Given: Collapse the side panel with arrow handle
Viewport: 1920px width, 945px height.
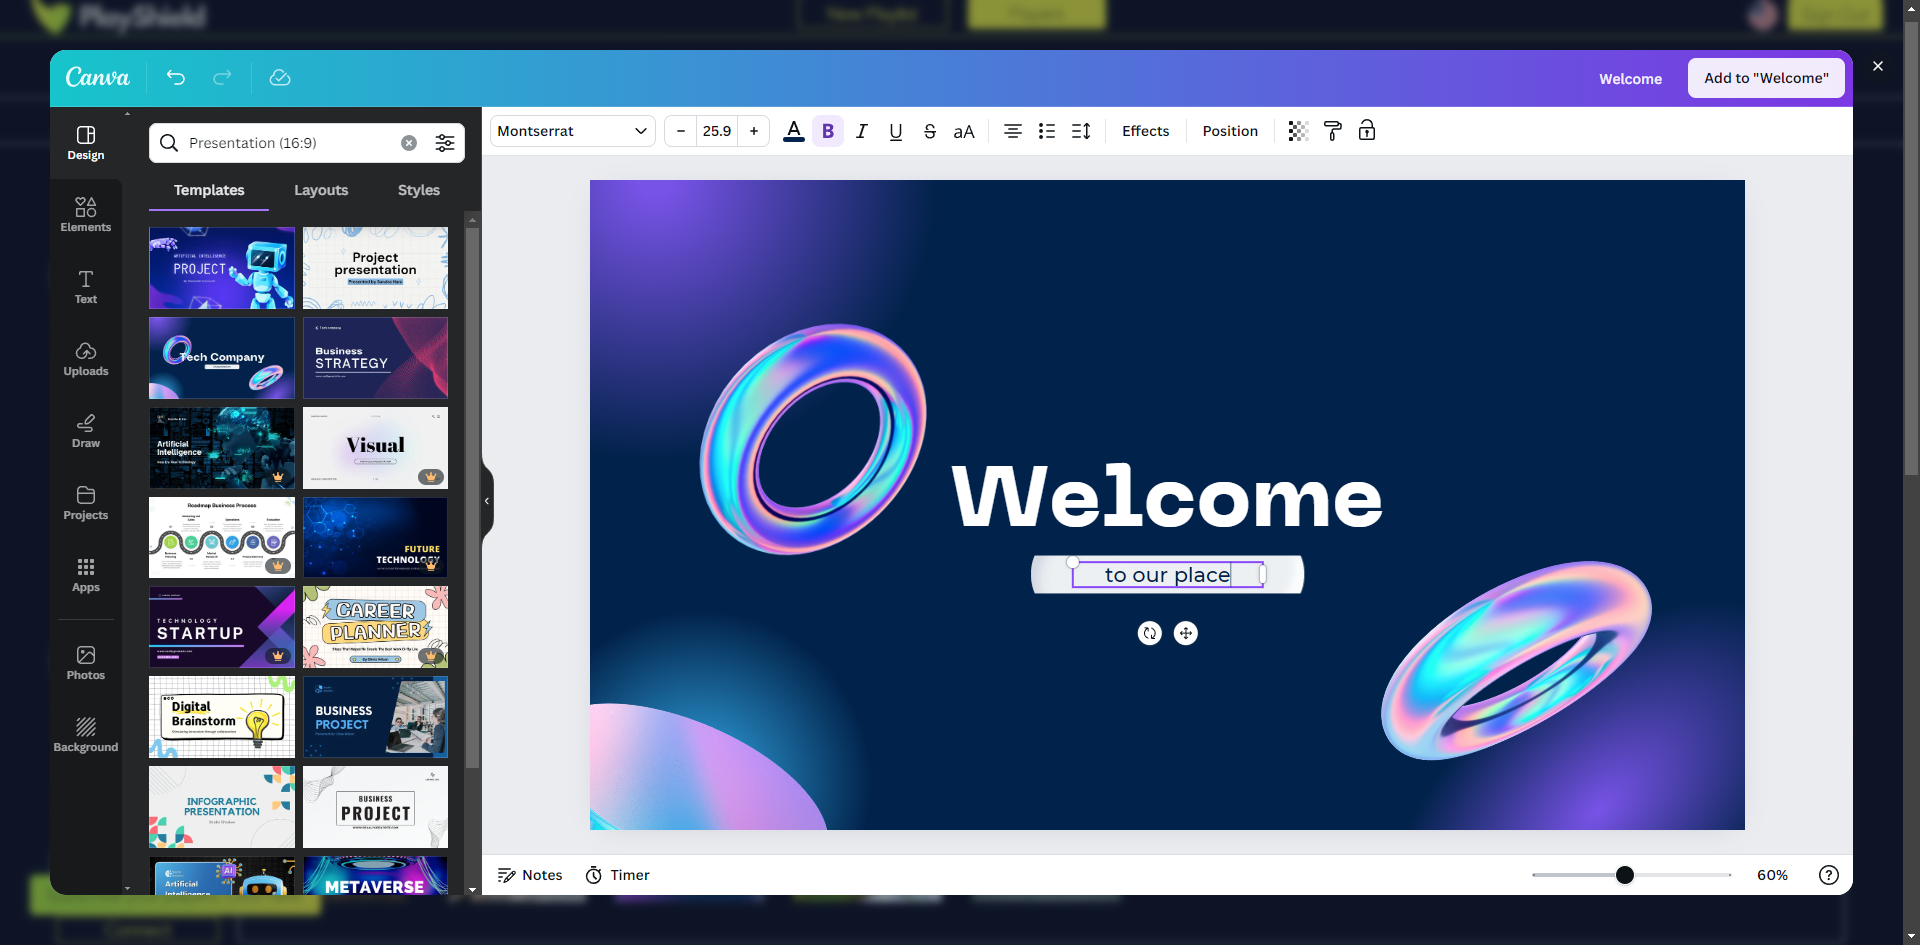Looking at the screenshot, I should point(488,501).
